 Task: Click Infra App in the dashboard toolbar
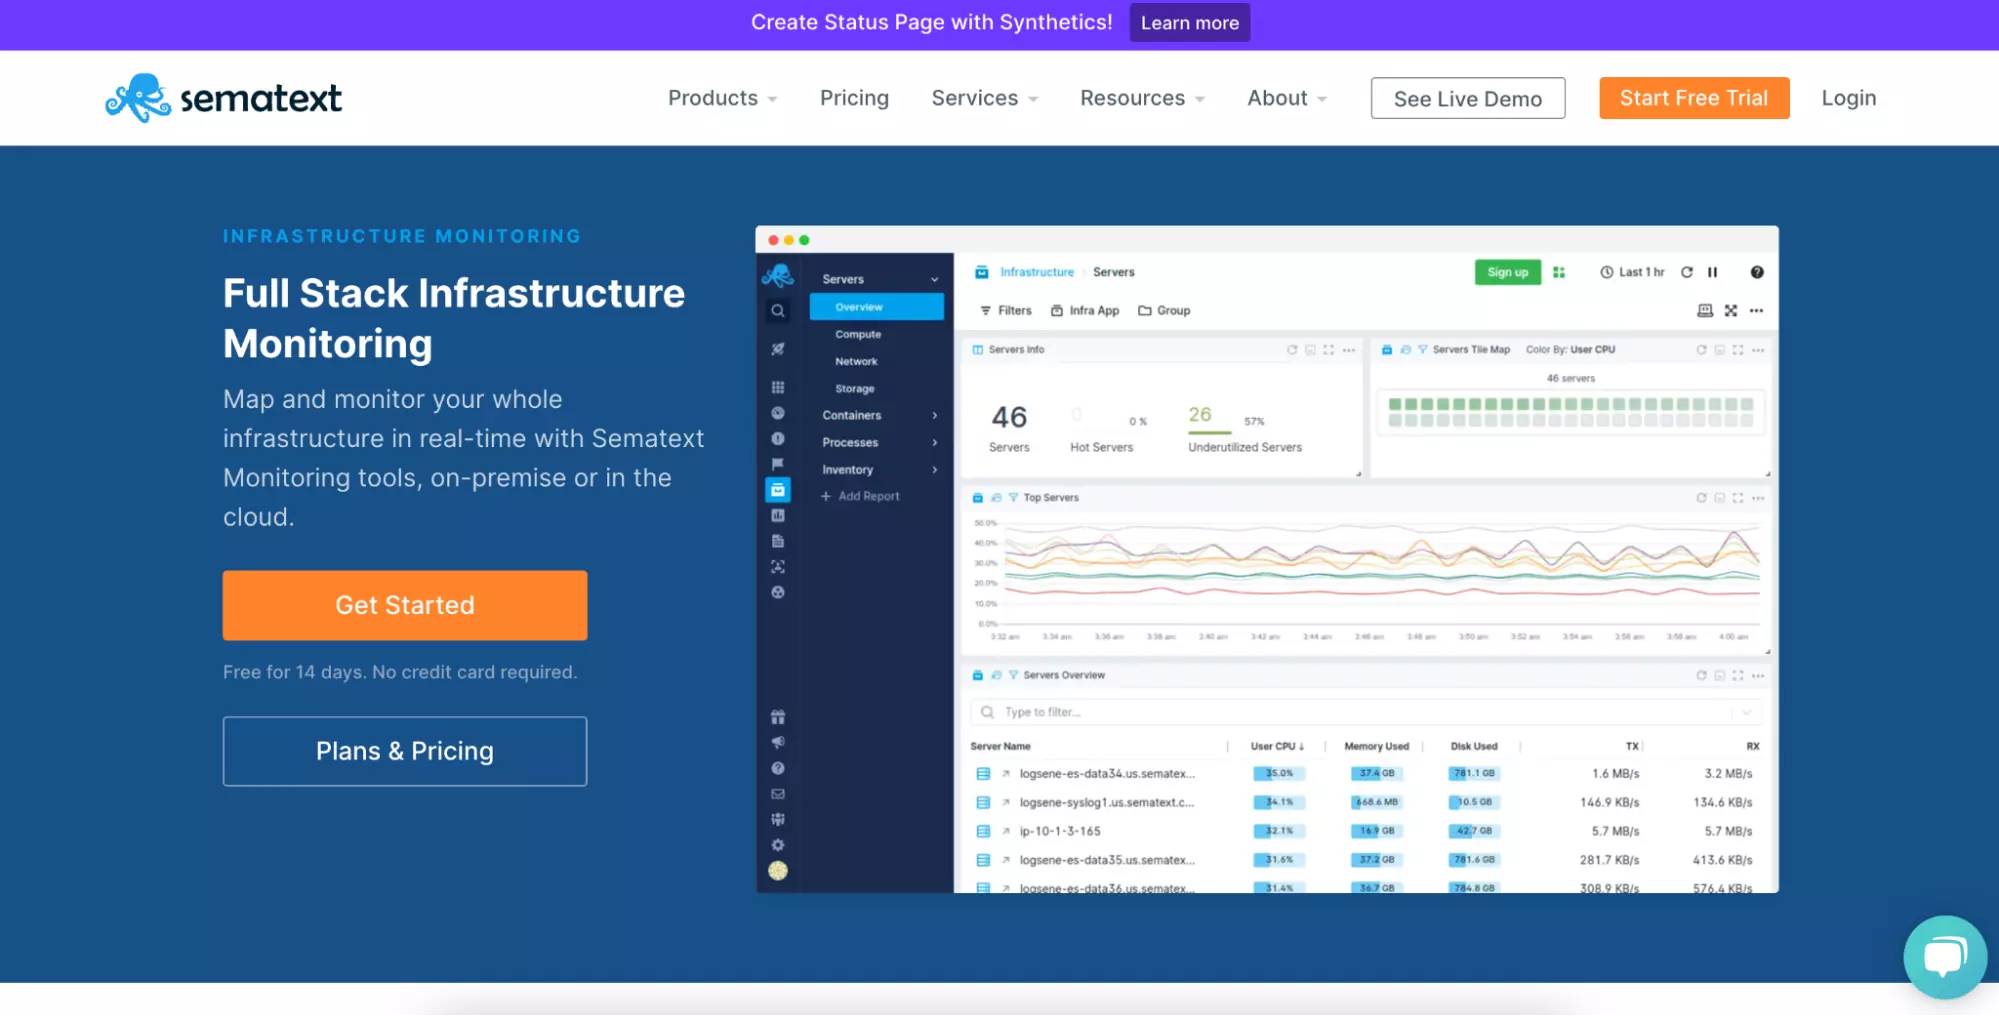point(1085,311)
